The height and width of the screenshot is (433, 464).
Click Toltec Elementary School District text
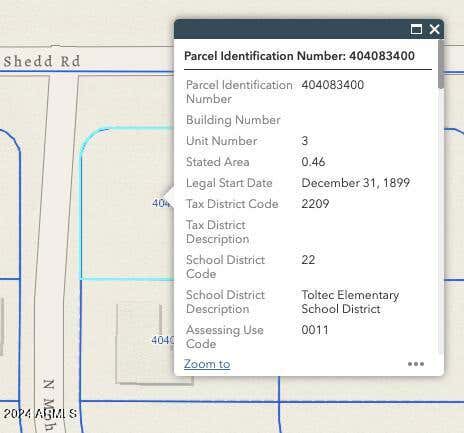pyautogui.click(x=350, y=302)
